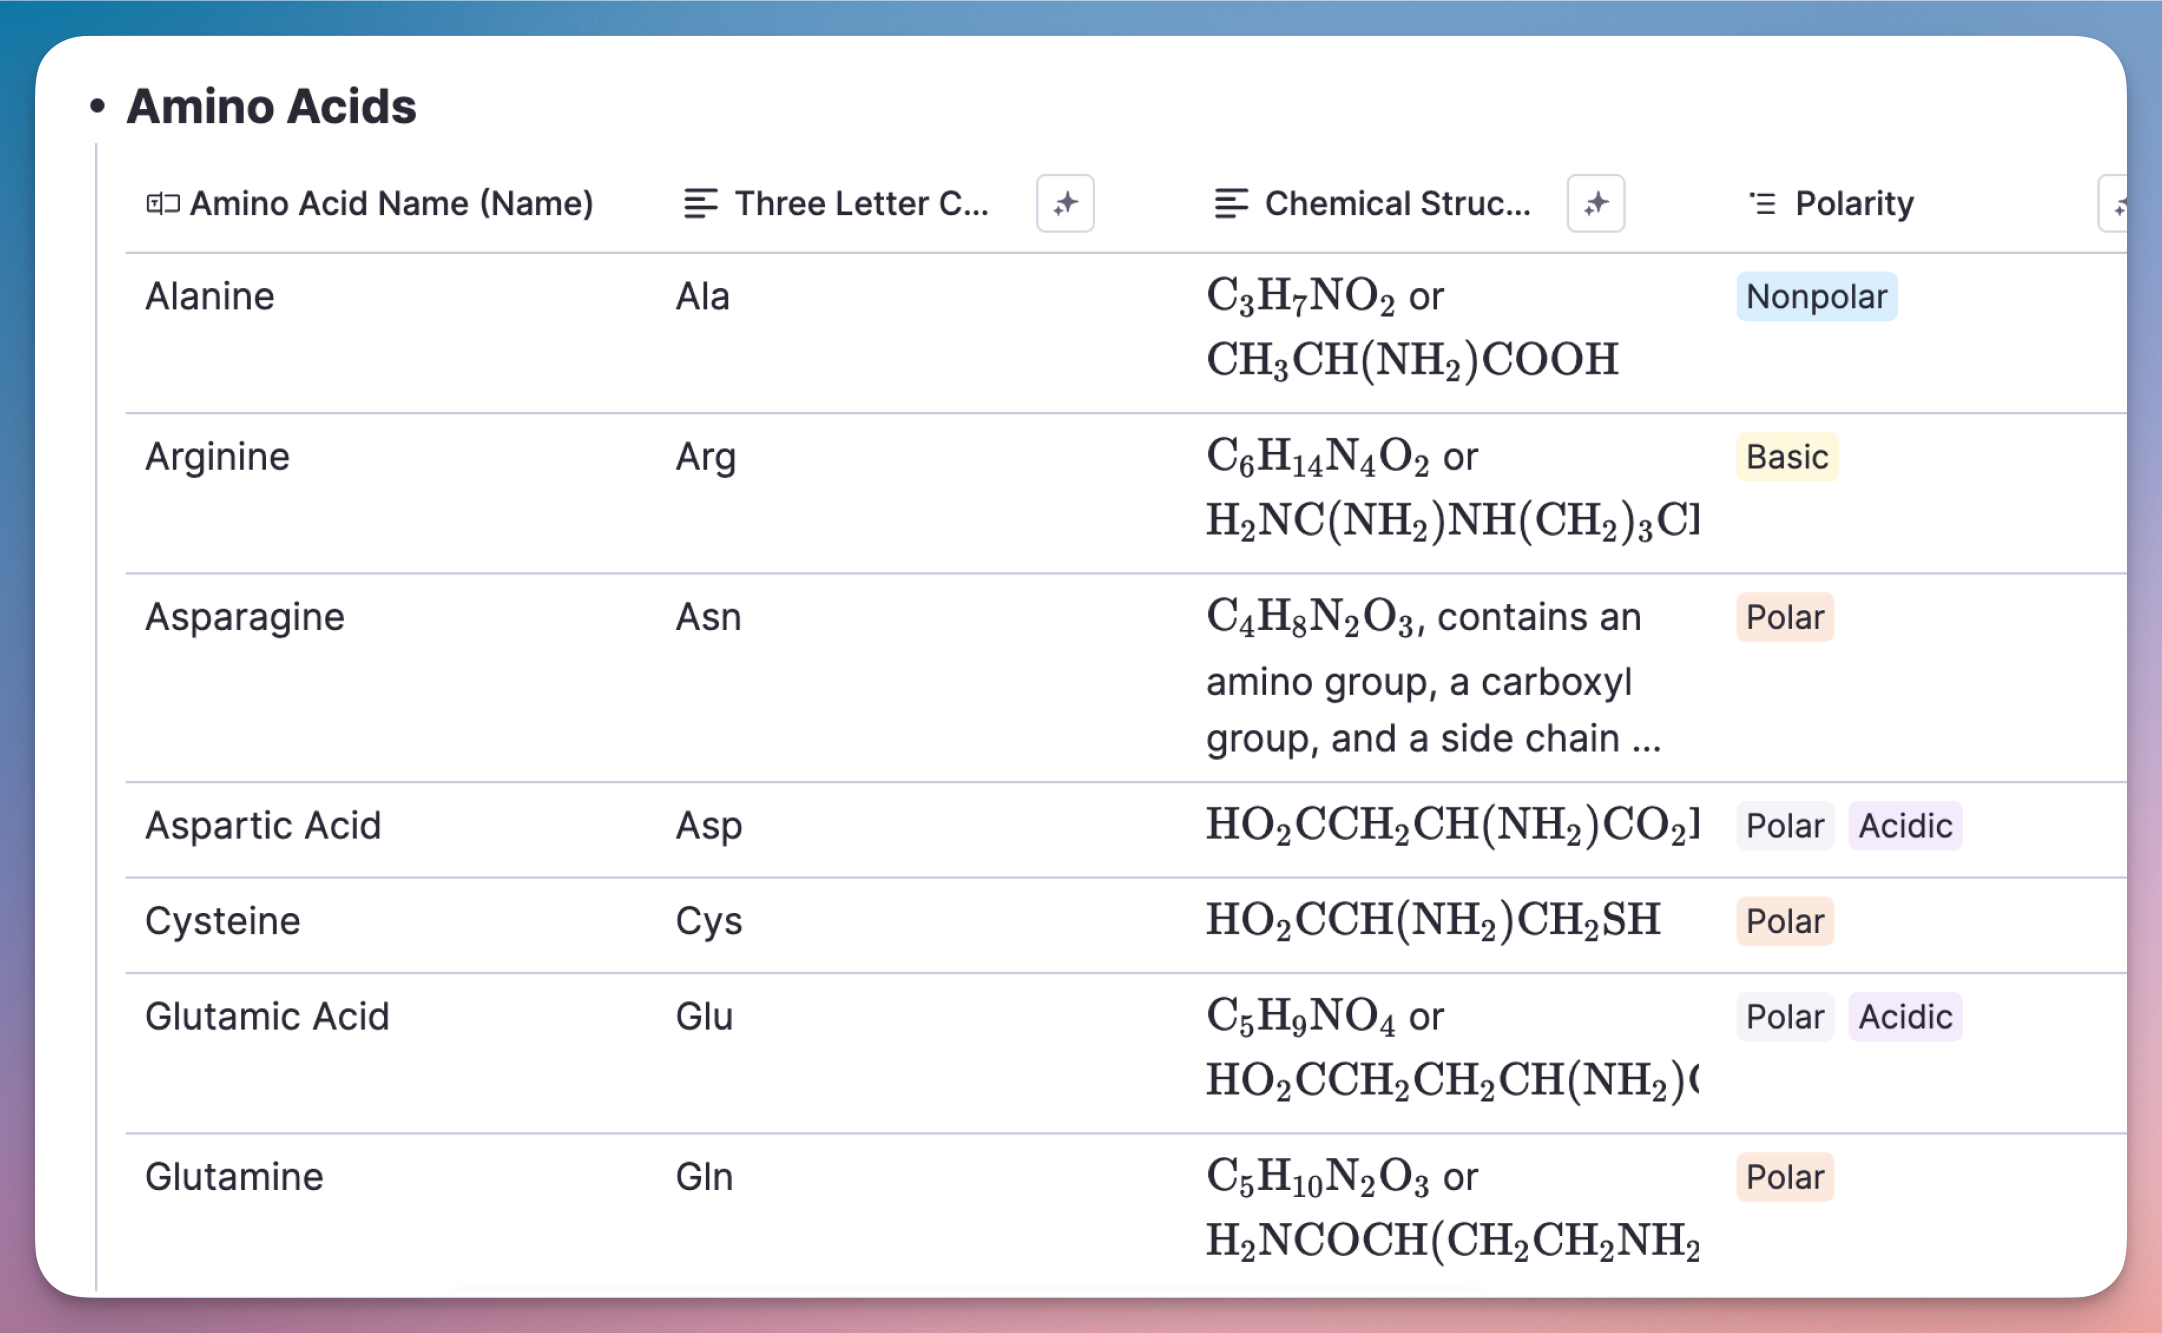The image size is (2162, 1333).
Task: Open the Glutamine row entry
Action: [234, 1177]
